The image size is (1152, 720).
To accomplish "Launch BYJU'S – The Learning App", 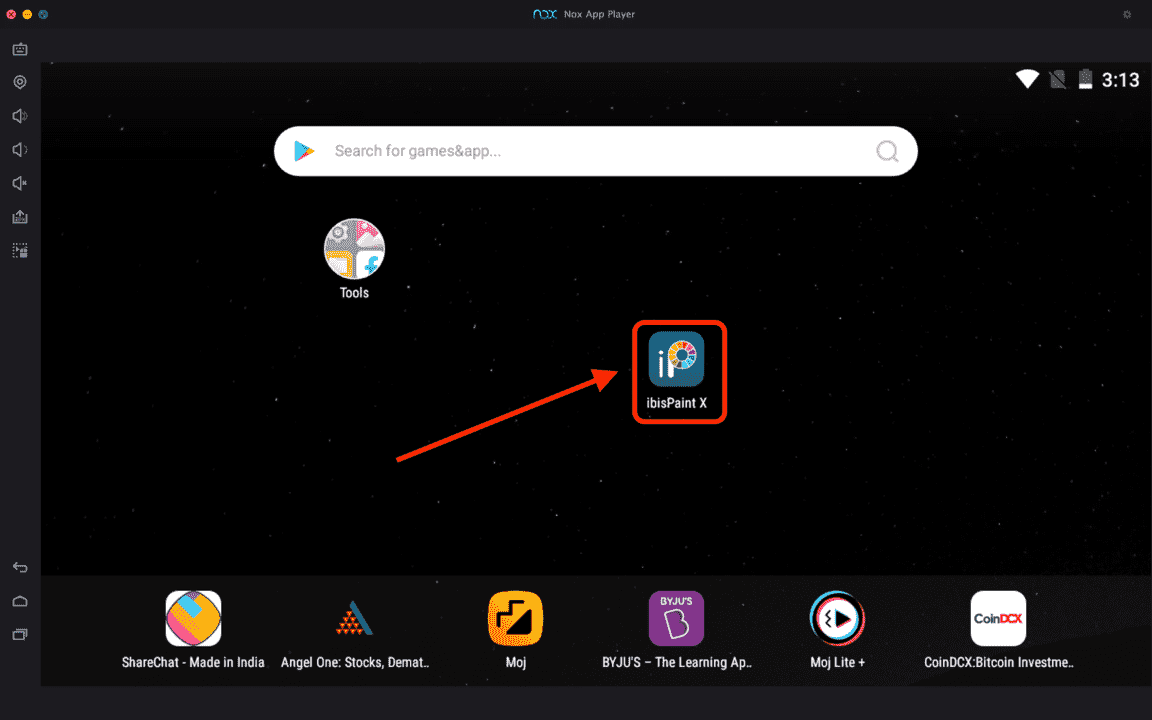I will point(676,618).
